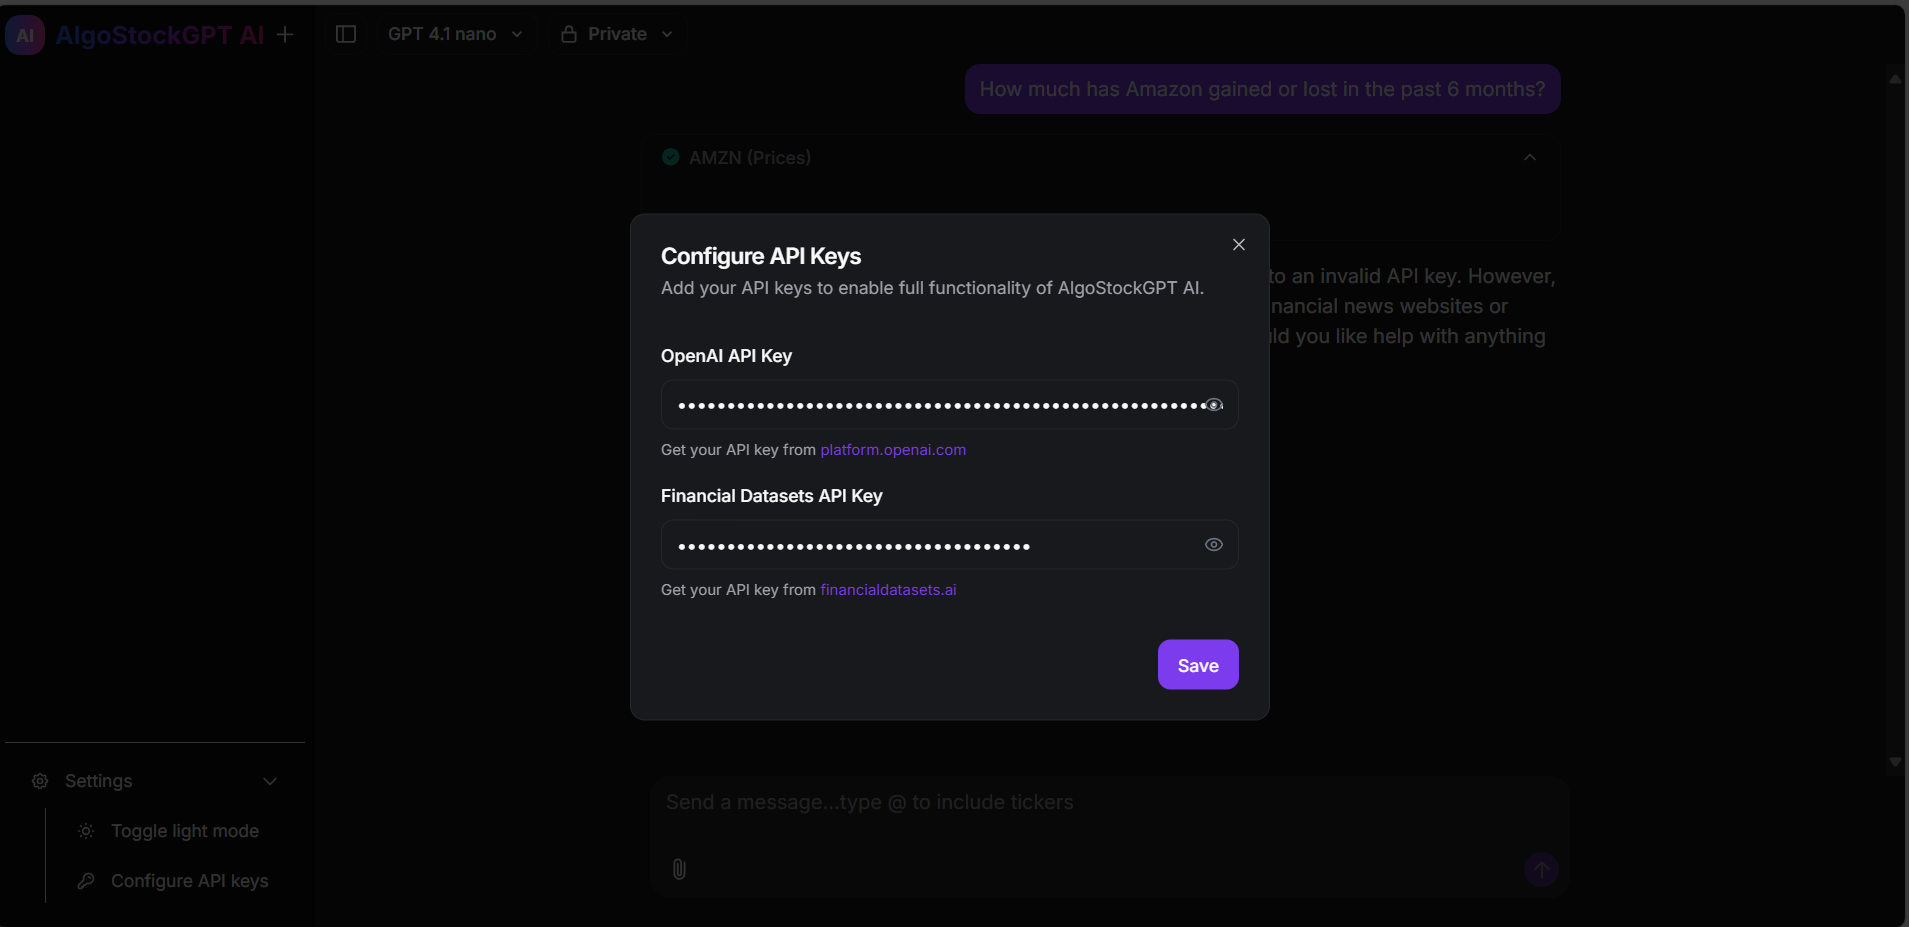Attach a file with paperclip icon
This screenshot has height=927, width=1909.
679,869
